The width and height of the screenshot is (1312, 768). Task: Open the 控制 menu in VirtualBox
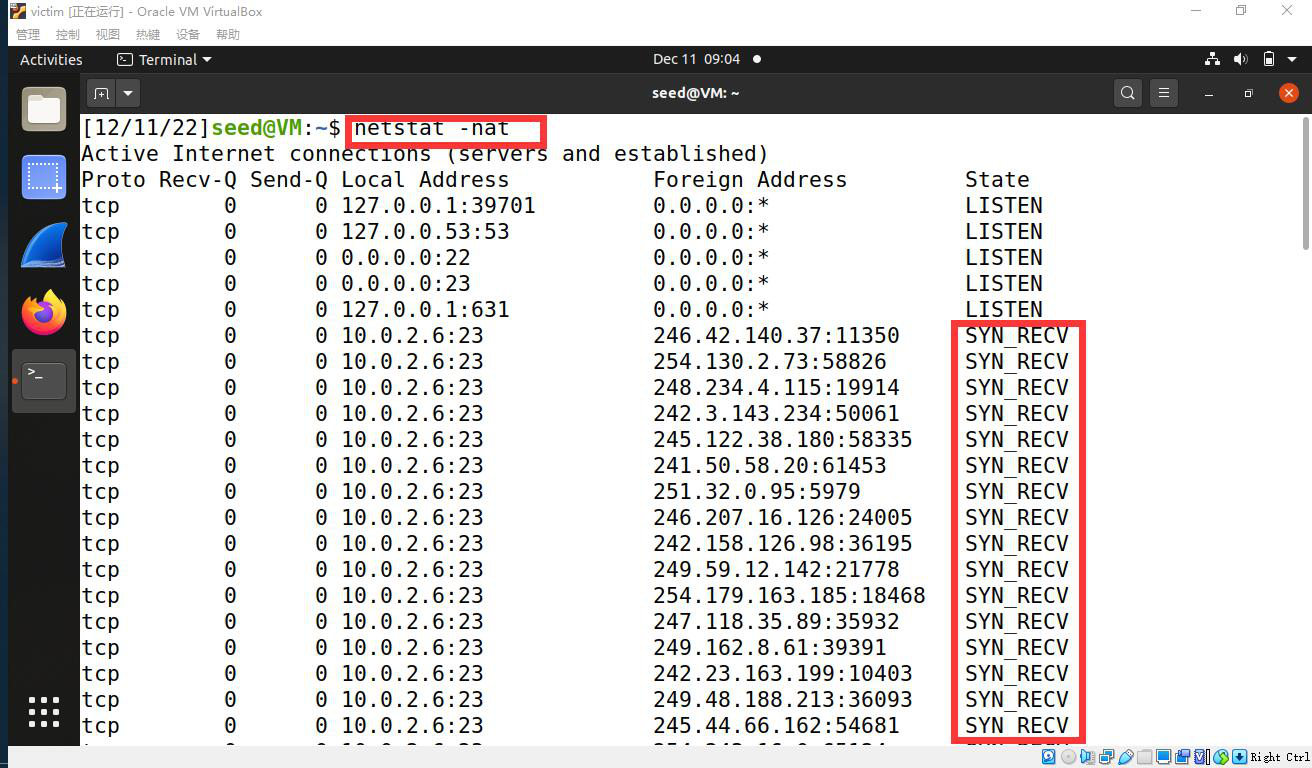66,33
